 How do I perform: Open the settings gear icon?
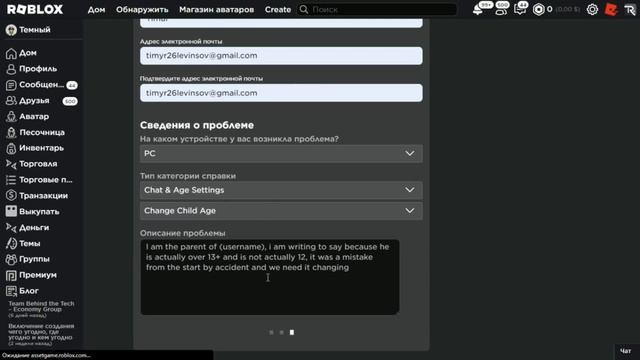click(592, 9)
